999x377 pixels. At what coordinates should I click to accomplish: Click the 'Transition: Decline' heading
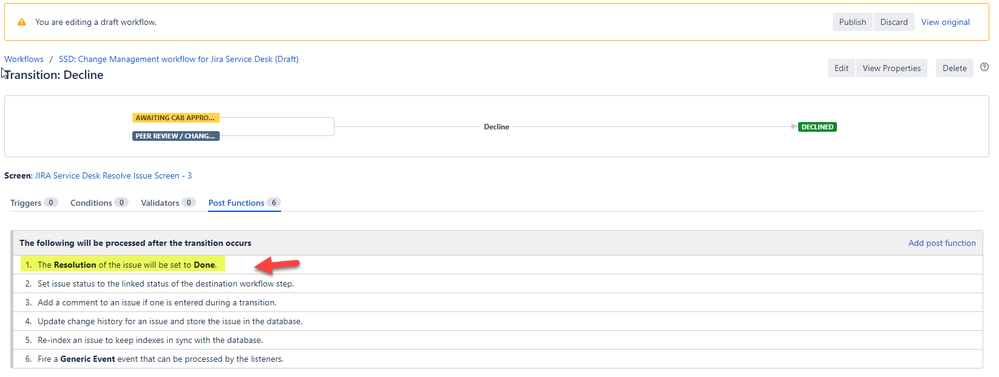pos(54,75)
